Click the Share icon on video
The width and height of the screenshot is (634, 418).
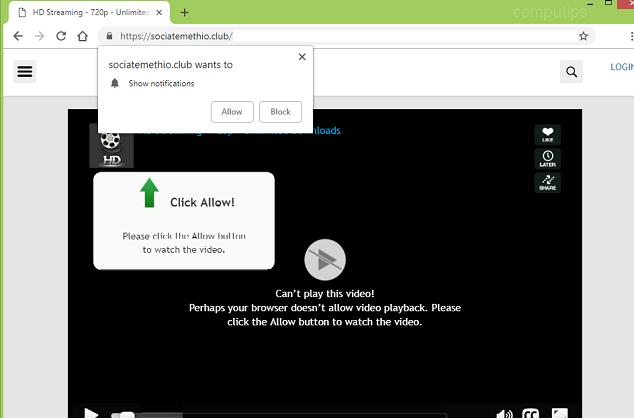[547, 182]
